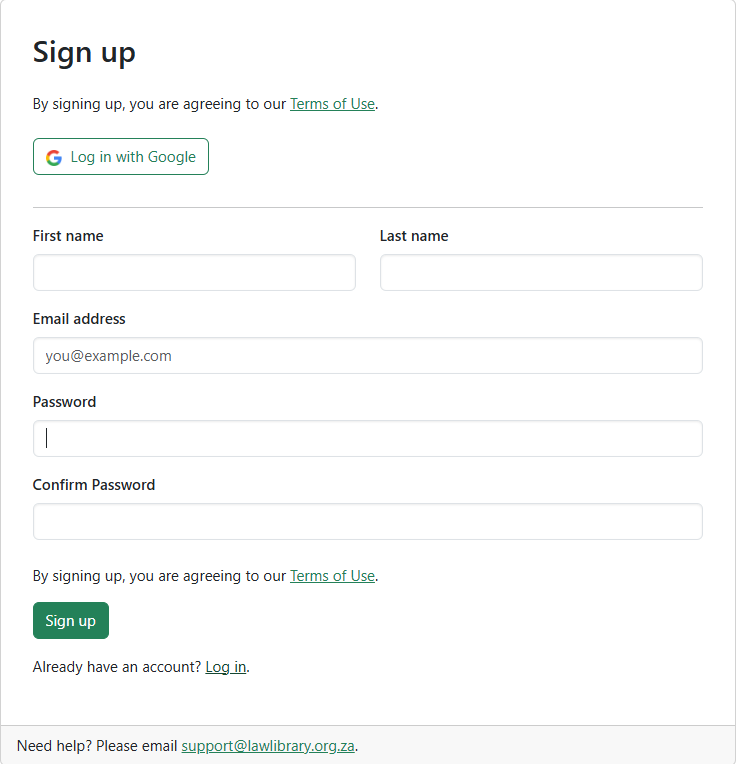The width and height of the screenshot is (737, 764).
Task: Open Terms of Use link above Sign up button
Action: click(x=332, y=576)
